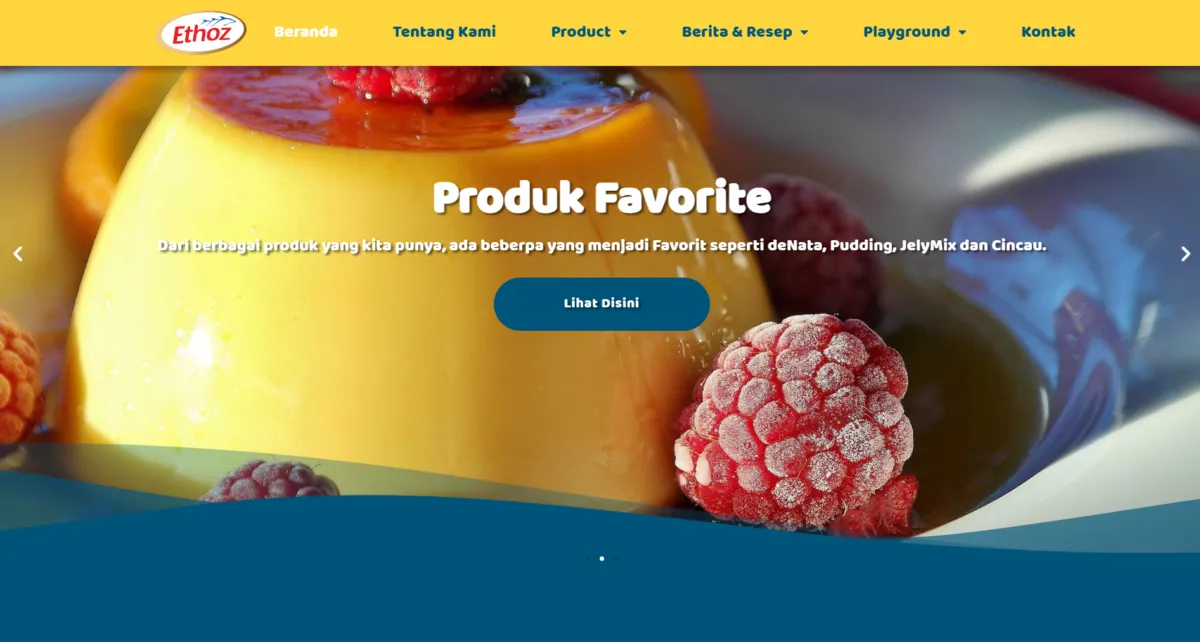The width and height of the screenshot is (1200, 642).
Task: Click the Playground menu label
Action: 907,32
